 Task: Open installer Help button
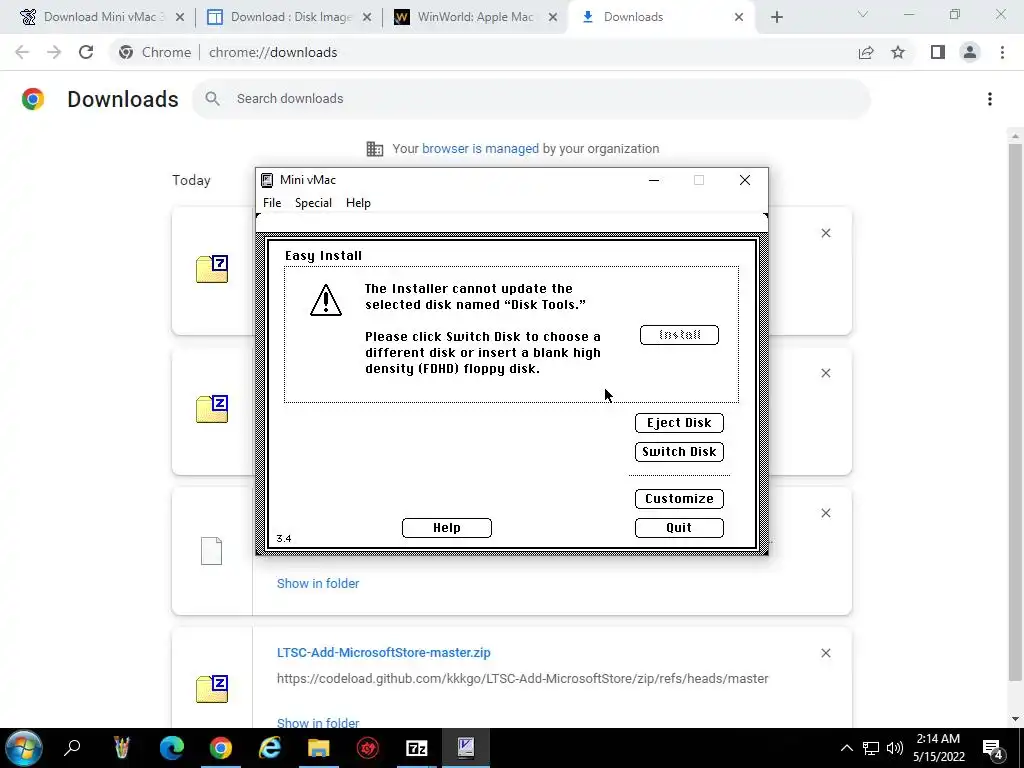[447, 528]
